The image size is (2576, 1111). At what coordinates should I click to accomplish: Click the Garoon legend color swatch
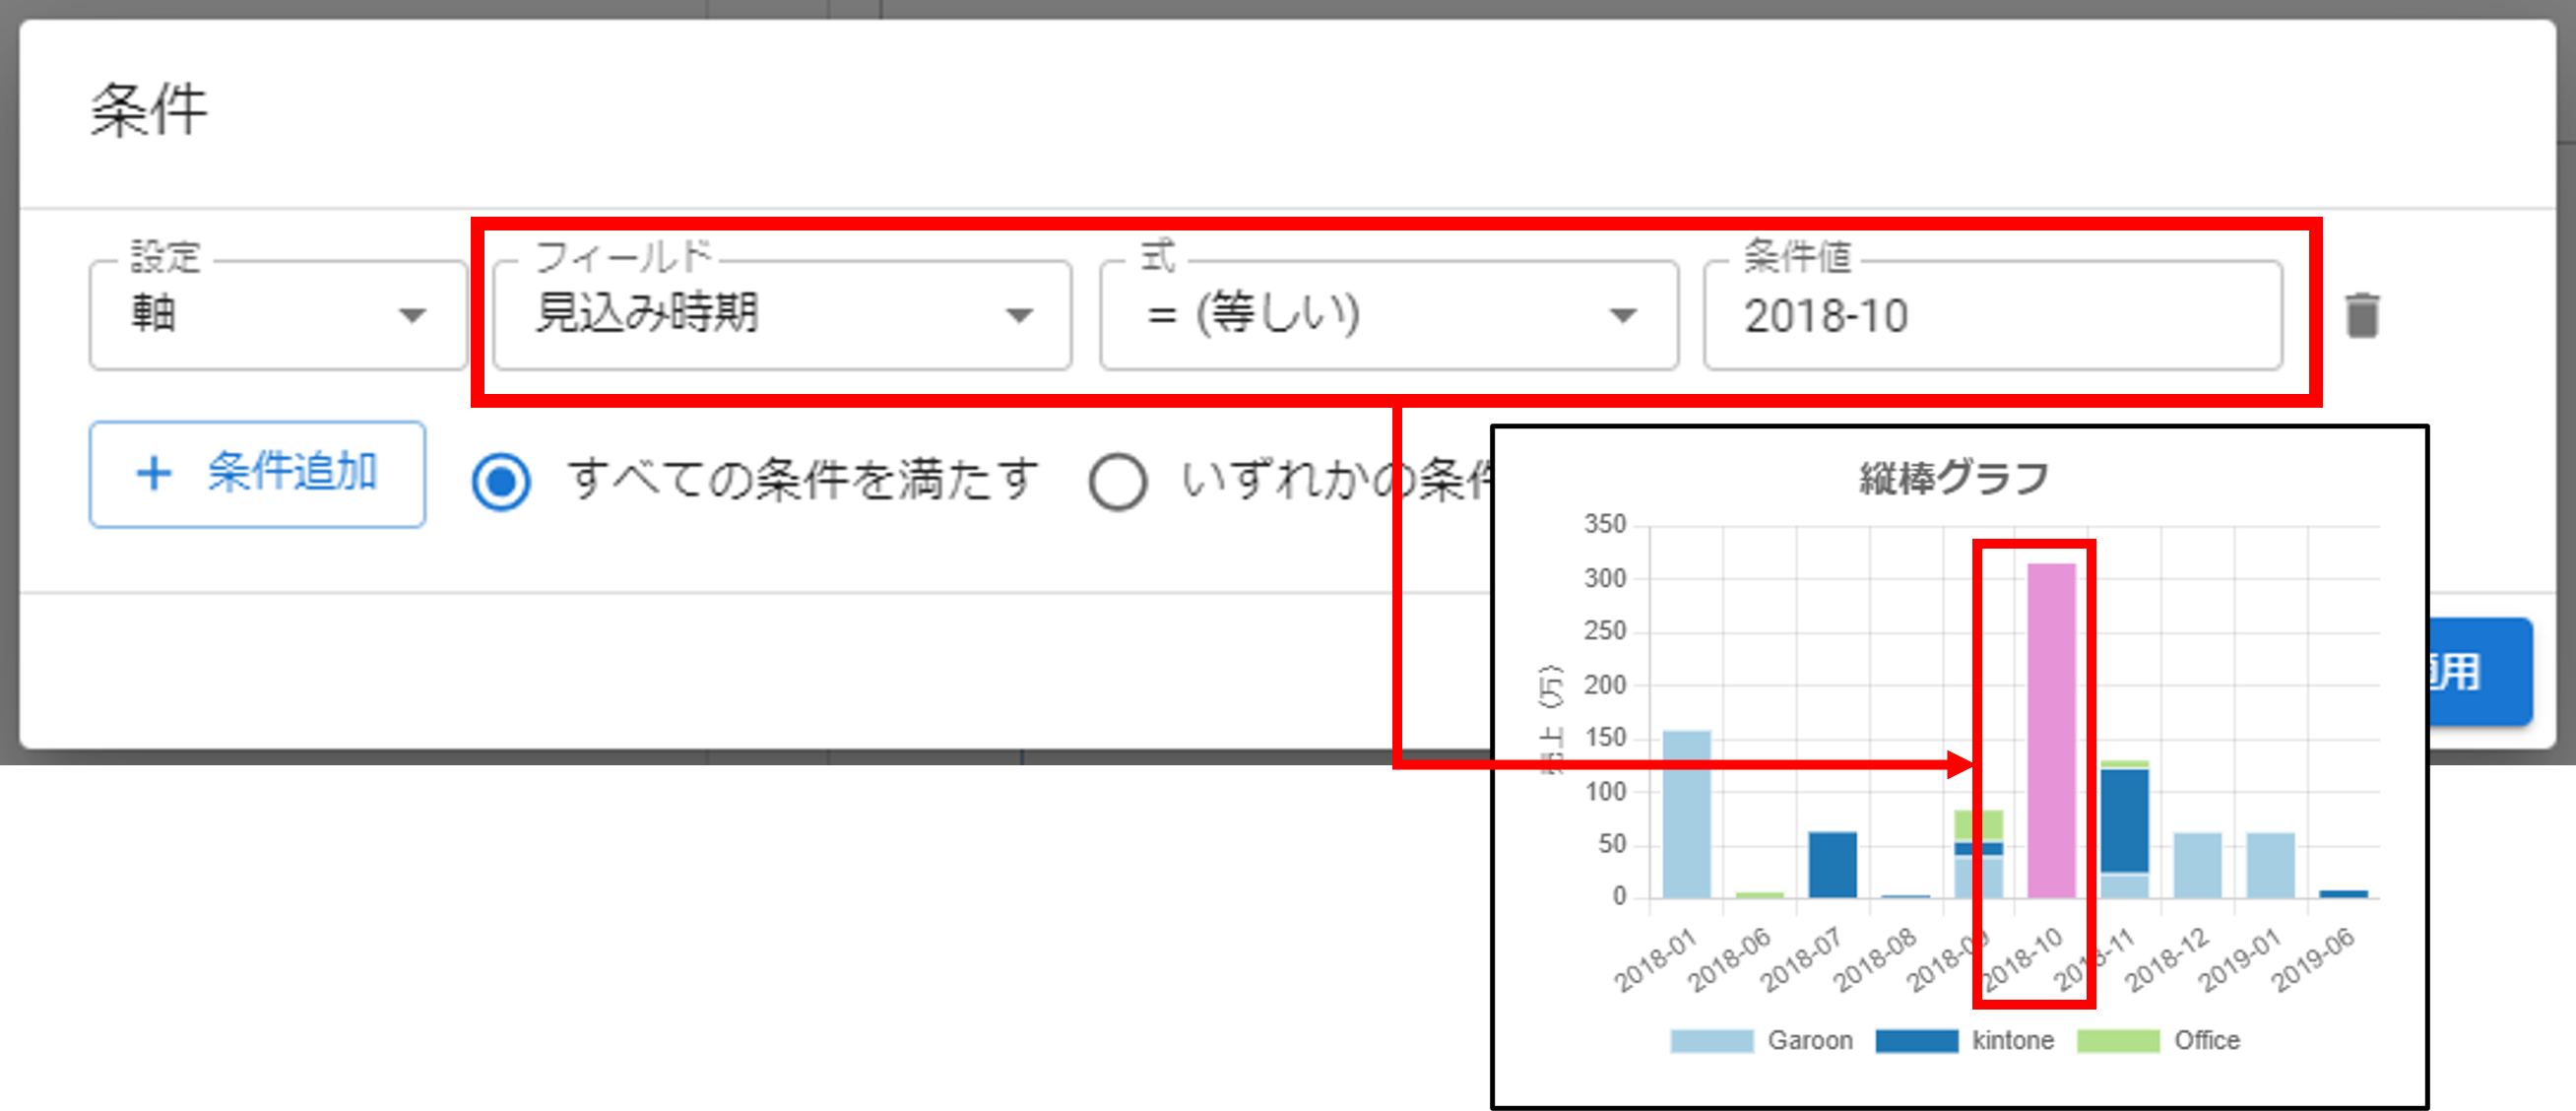1711,1041
